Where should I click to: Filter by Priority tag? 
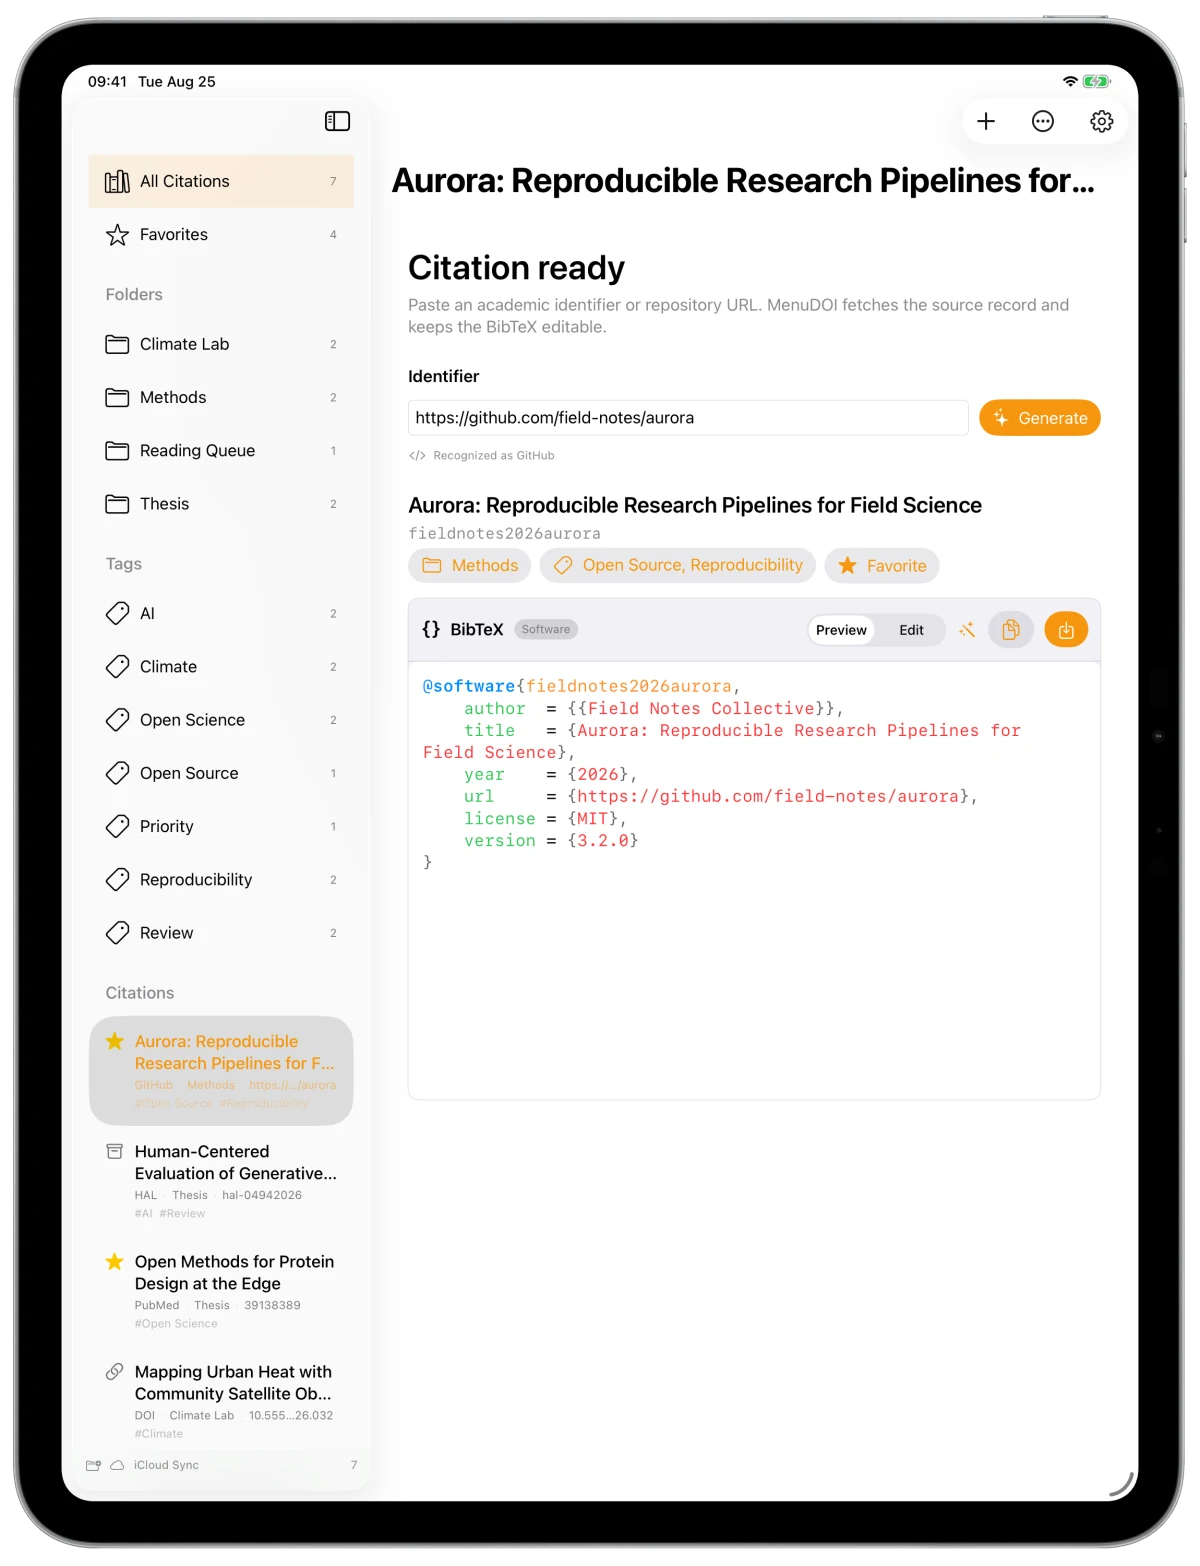tap(221, 827)
